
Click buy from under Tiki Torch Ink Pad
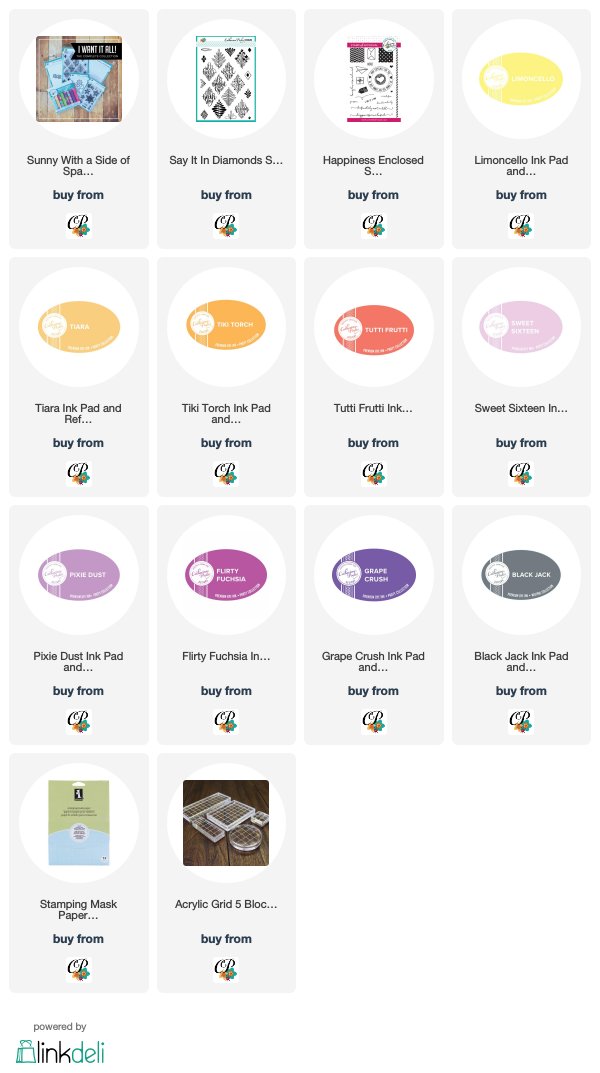coord(226,443)
